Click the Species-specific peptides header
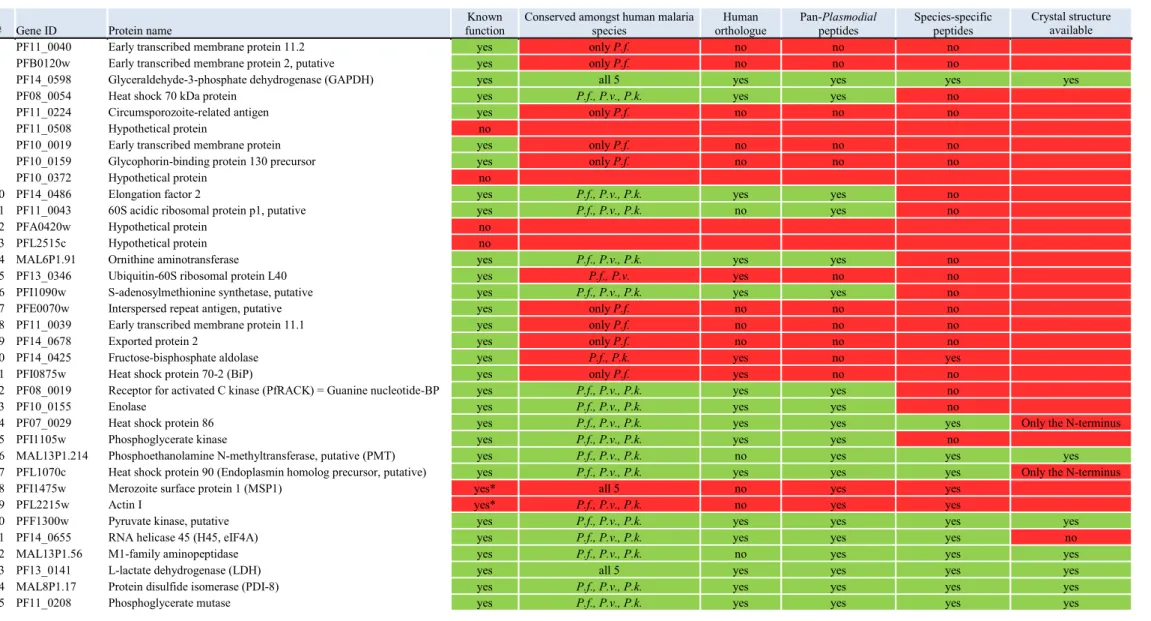Image resolution: width=1151 pixels, height=621 pixels. 952,23
